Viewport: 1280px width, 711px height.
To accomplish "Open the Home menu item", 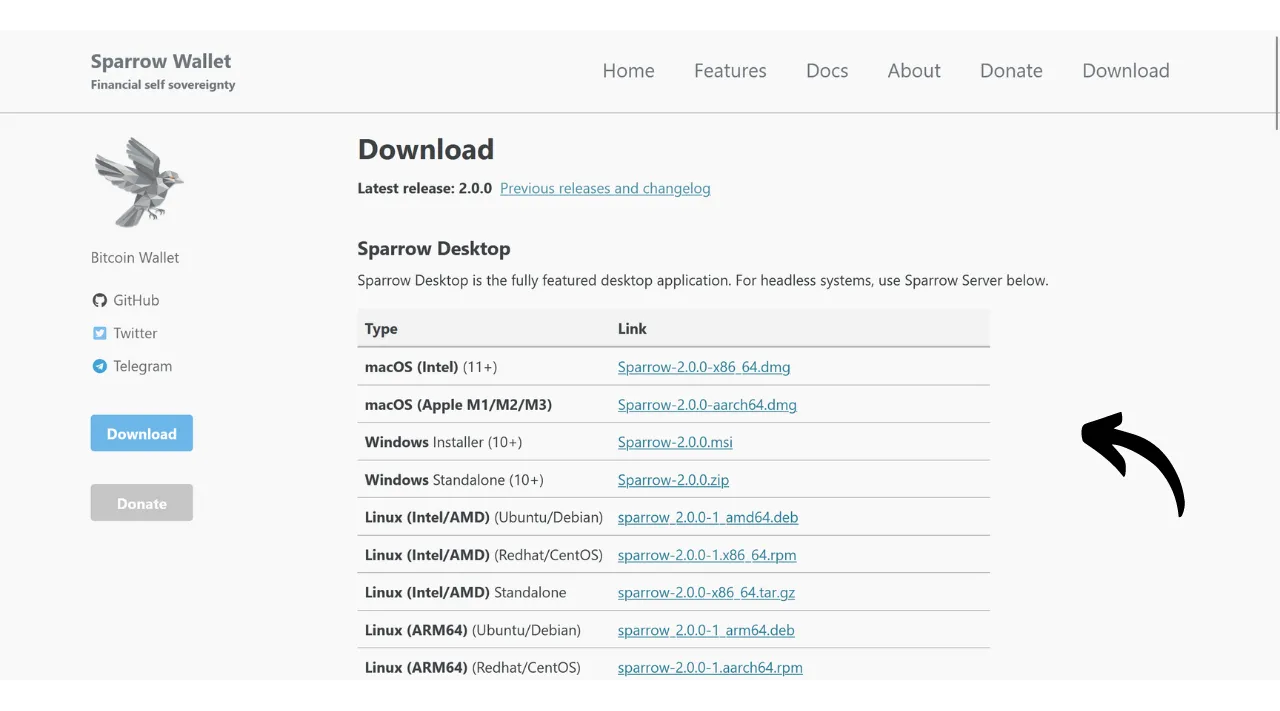I will pyautogui.click(x=628, y=71).
